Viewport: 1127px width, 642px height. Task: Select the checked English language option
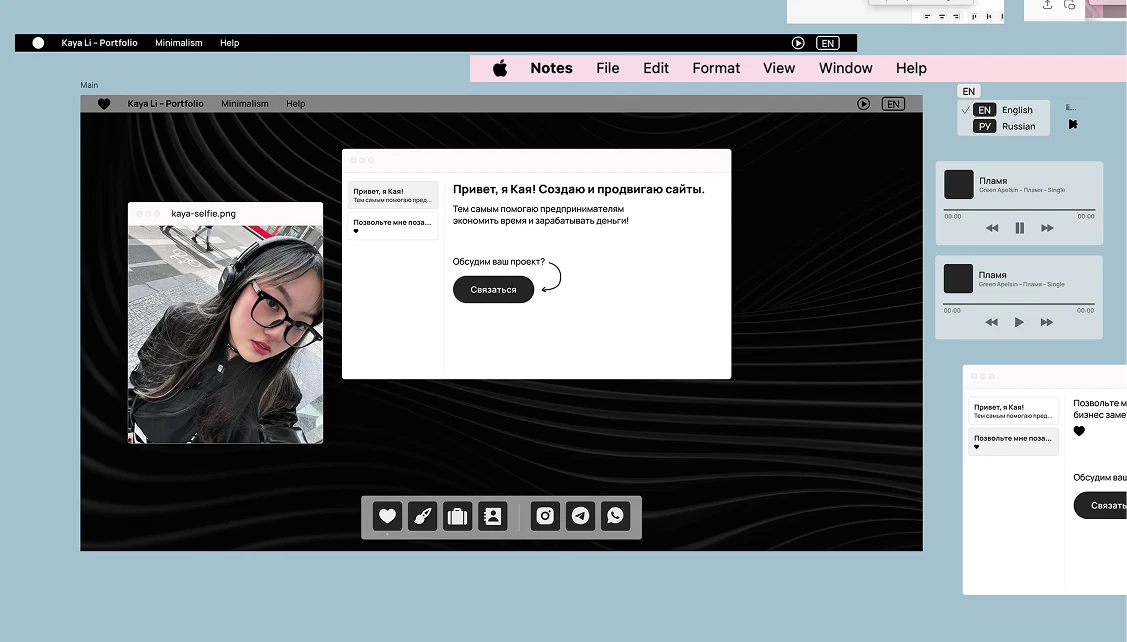tap(1003, 110)
